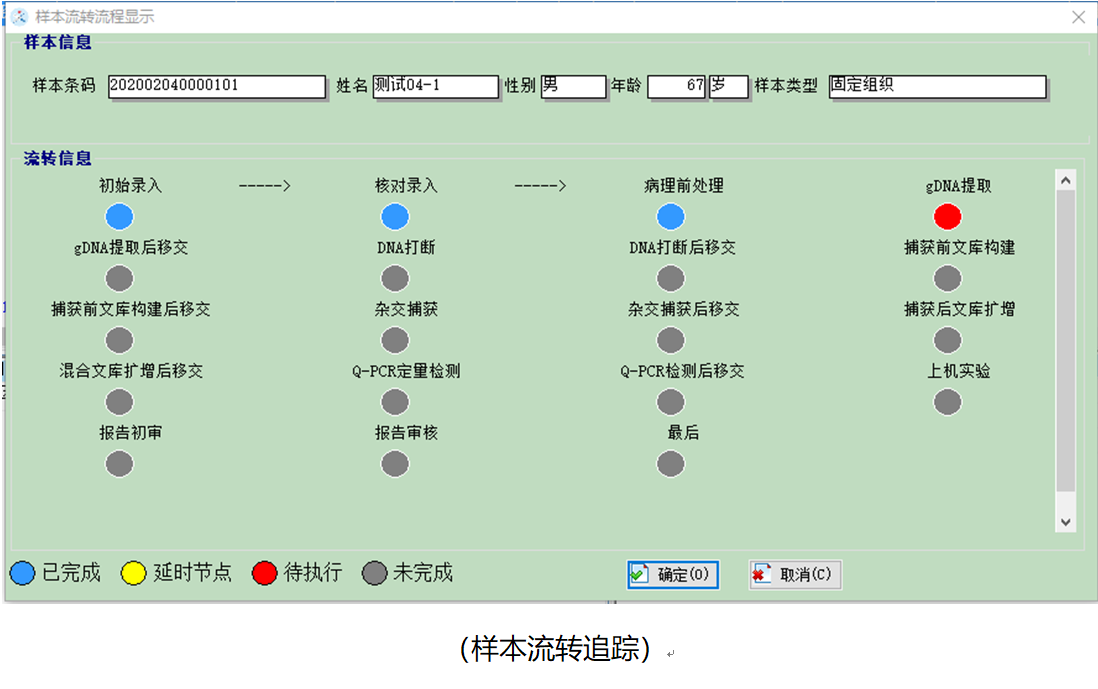Select the 报告审核 node circle

(x=394, y=463)
